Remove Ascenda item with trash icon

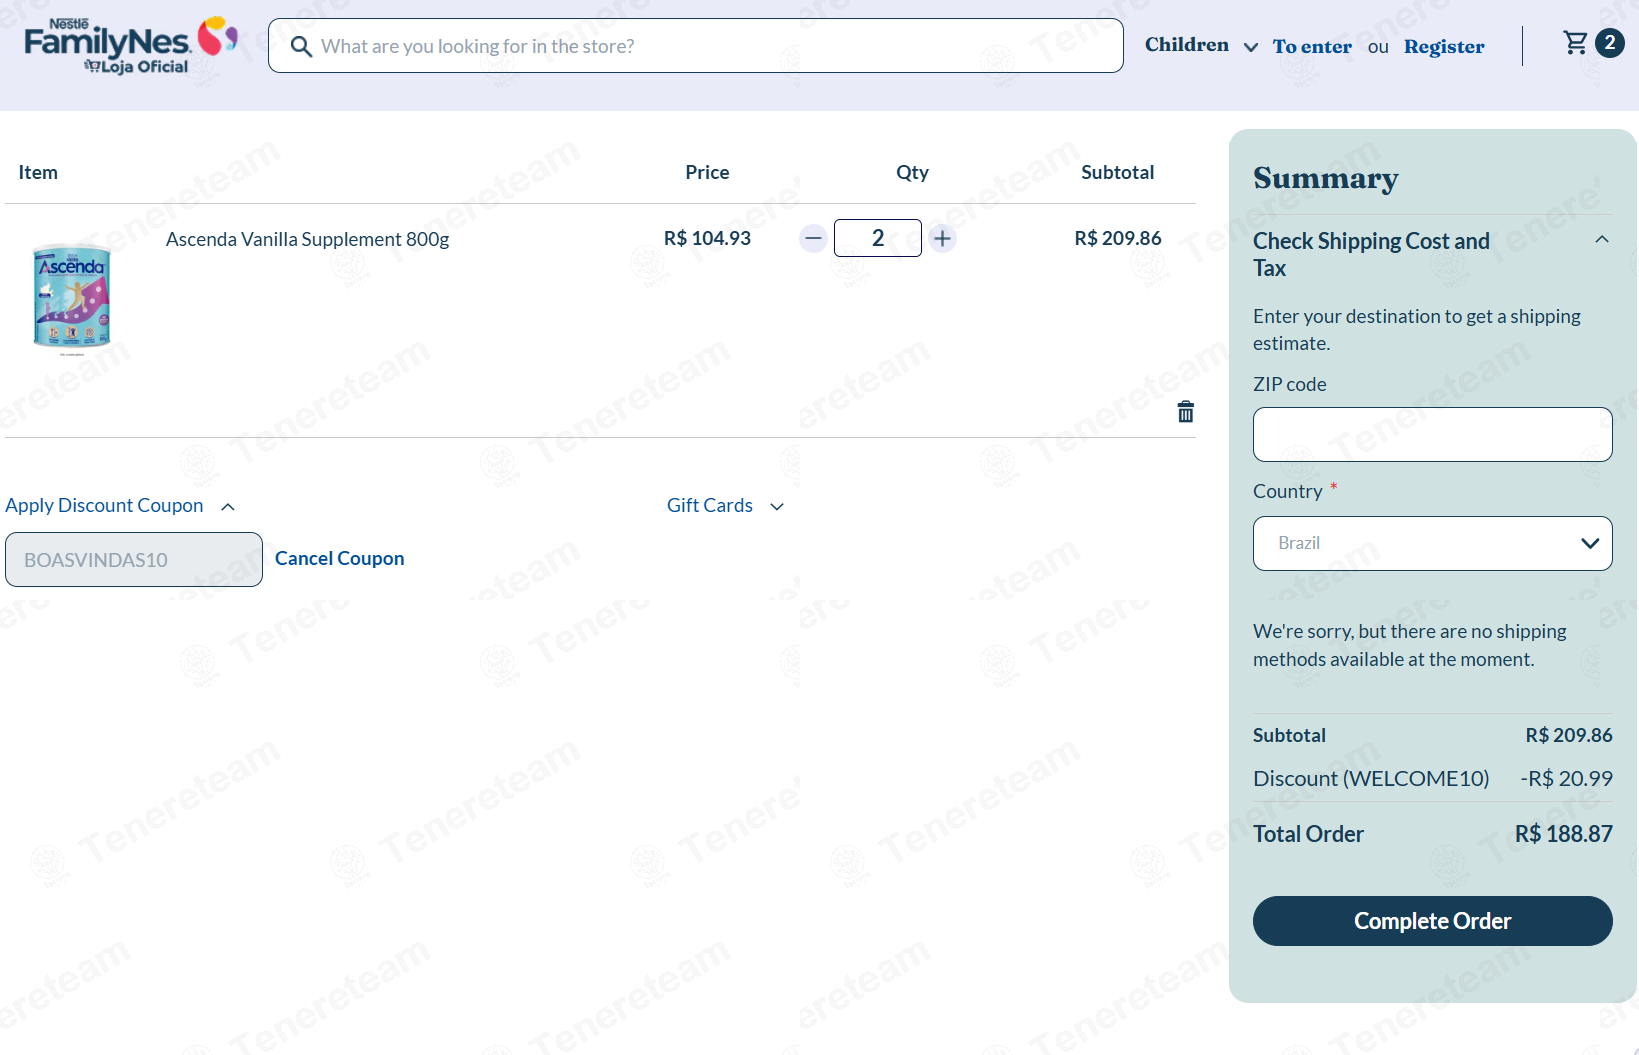tap(1185, 412)
